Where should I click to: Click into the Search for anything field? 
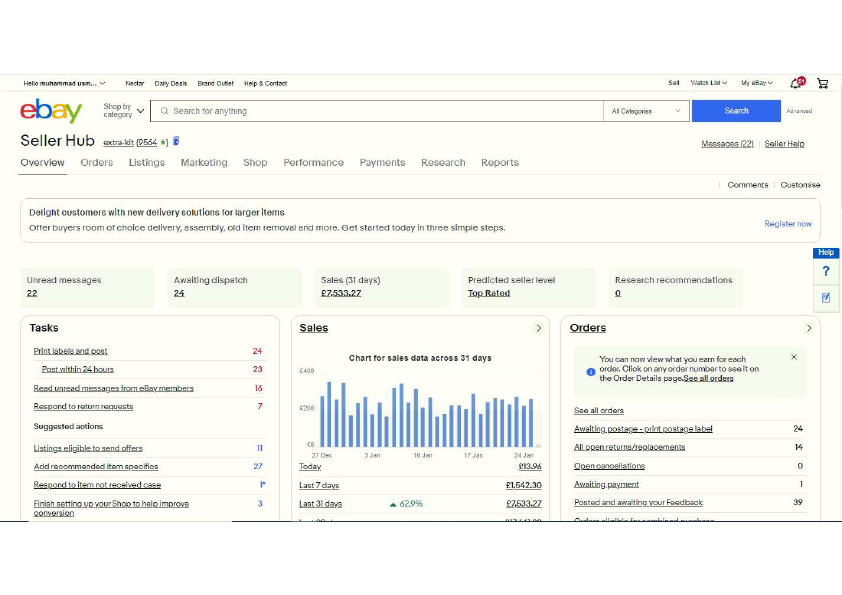377,111
